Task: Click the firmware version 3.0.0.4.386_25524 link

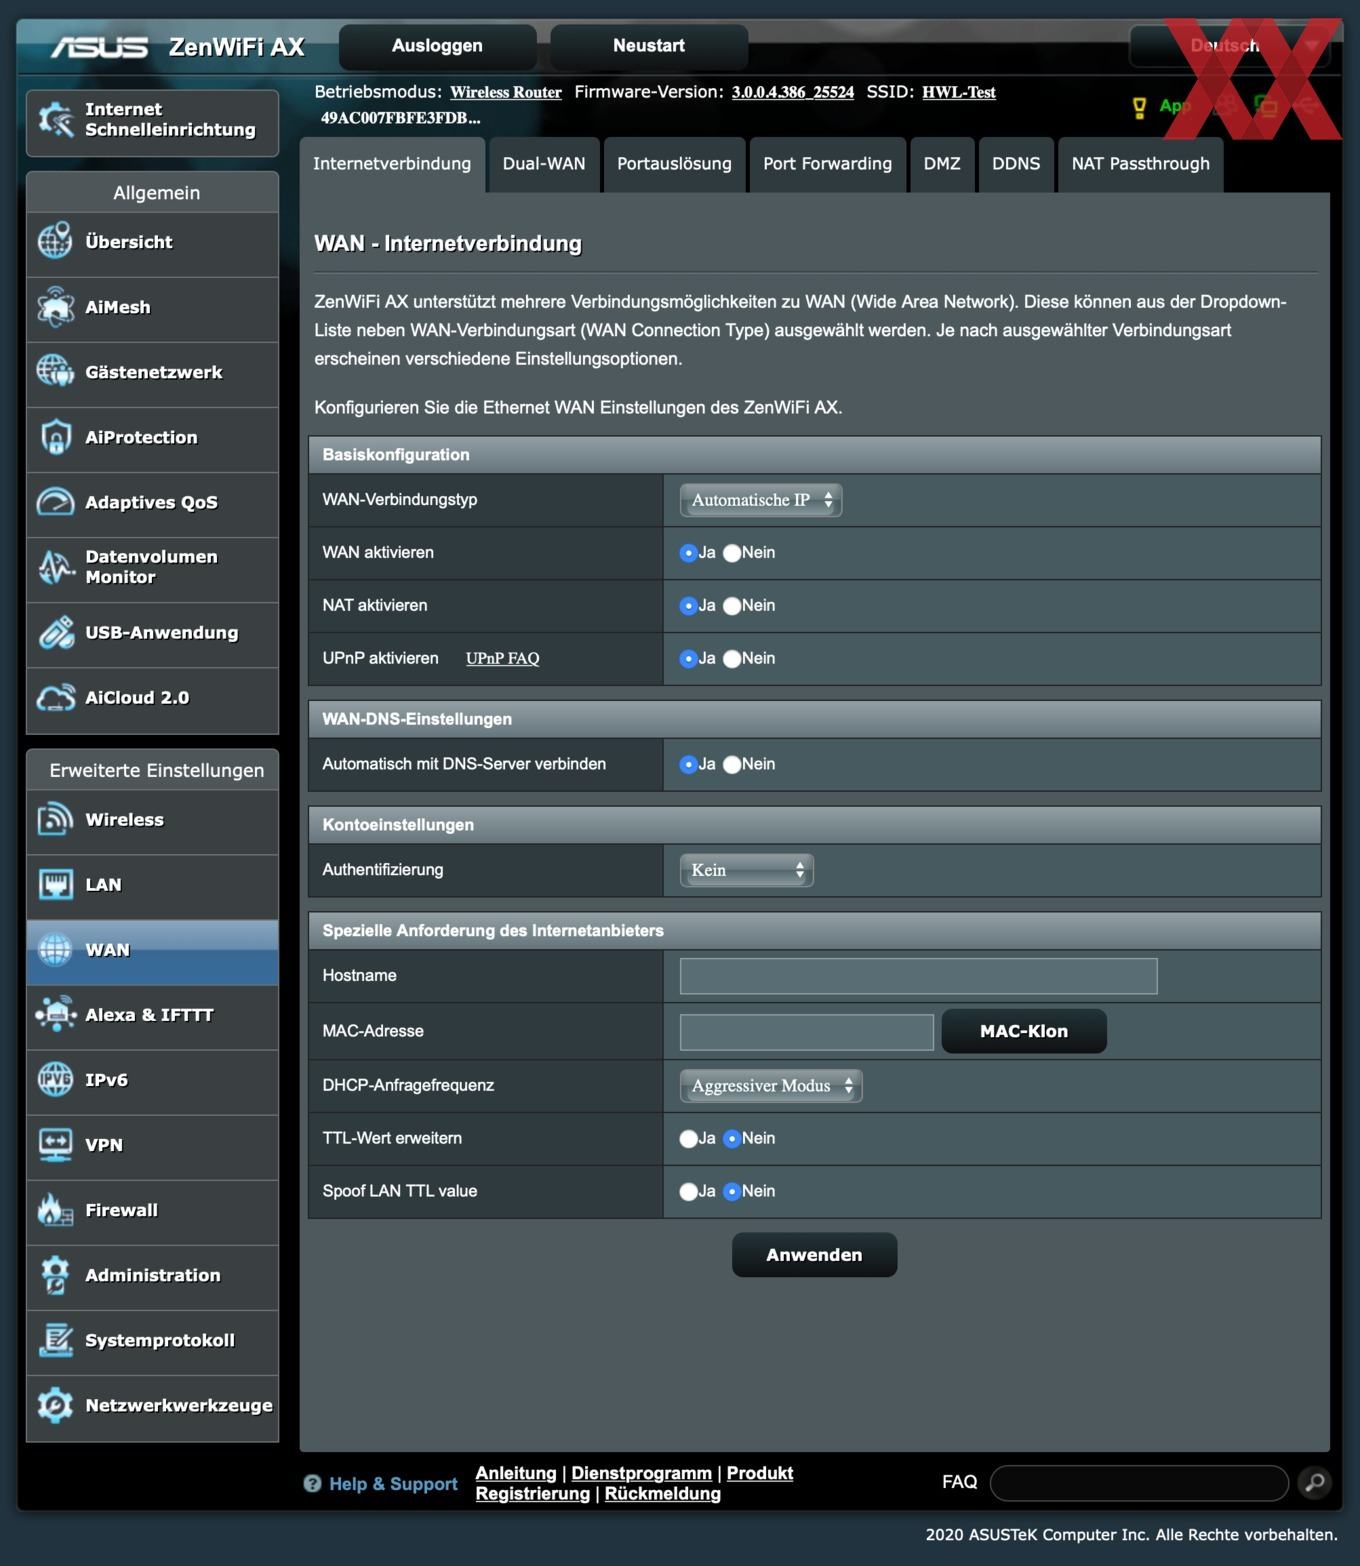Action: [x=793, y=93]
